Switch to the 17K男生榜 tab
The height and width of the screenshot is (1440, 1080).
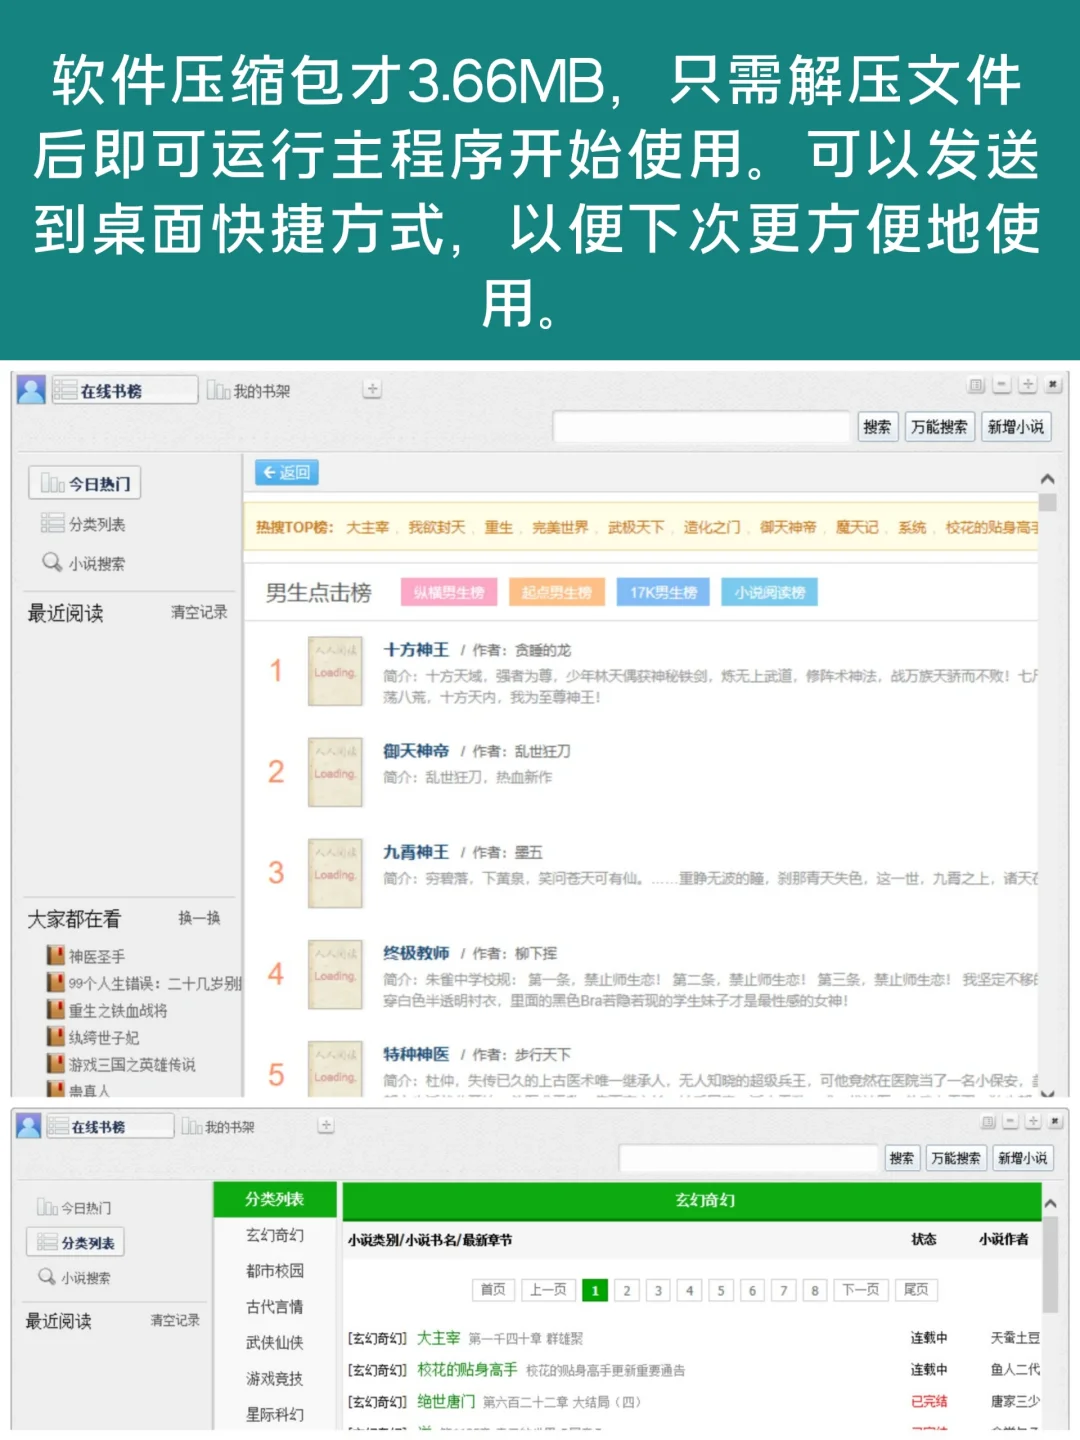[x=665, y=592]
